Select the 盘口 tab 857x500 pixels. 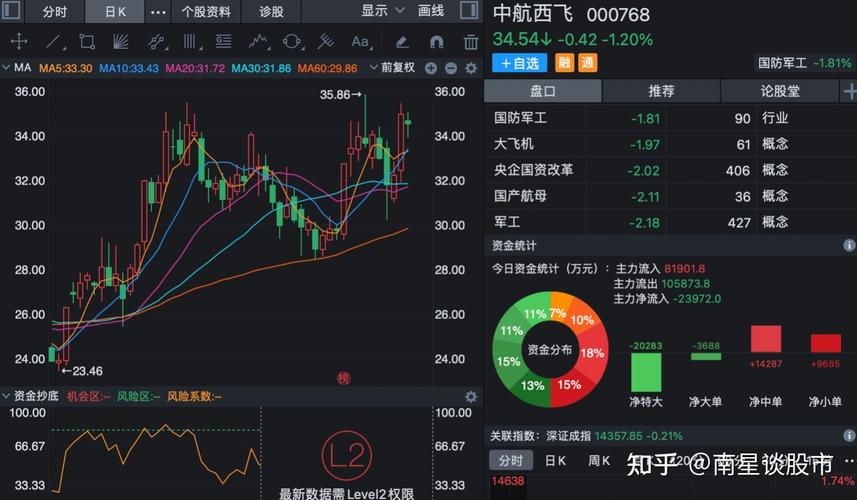point(543,91)
